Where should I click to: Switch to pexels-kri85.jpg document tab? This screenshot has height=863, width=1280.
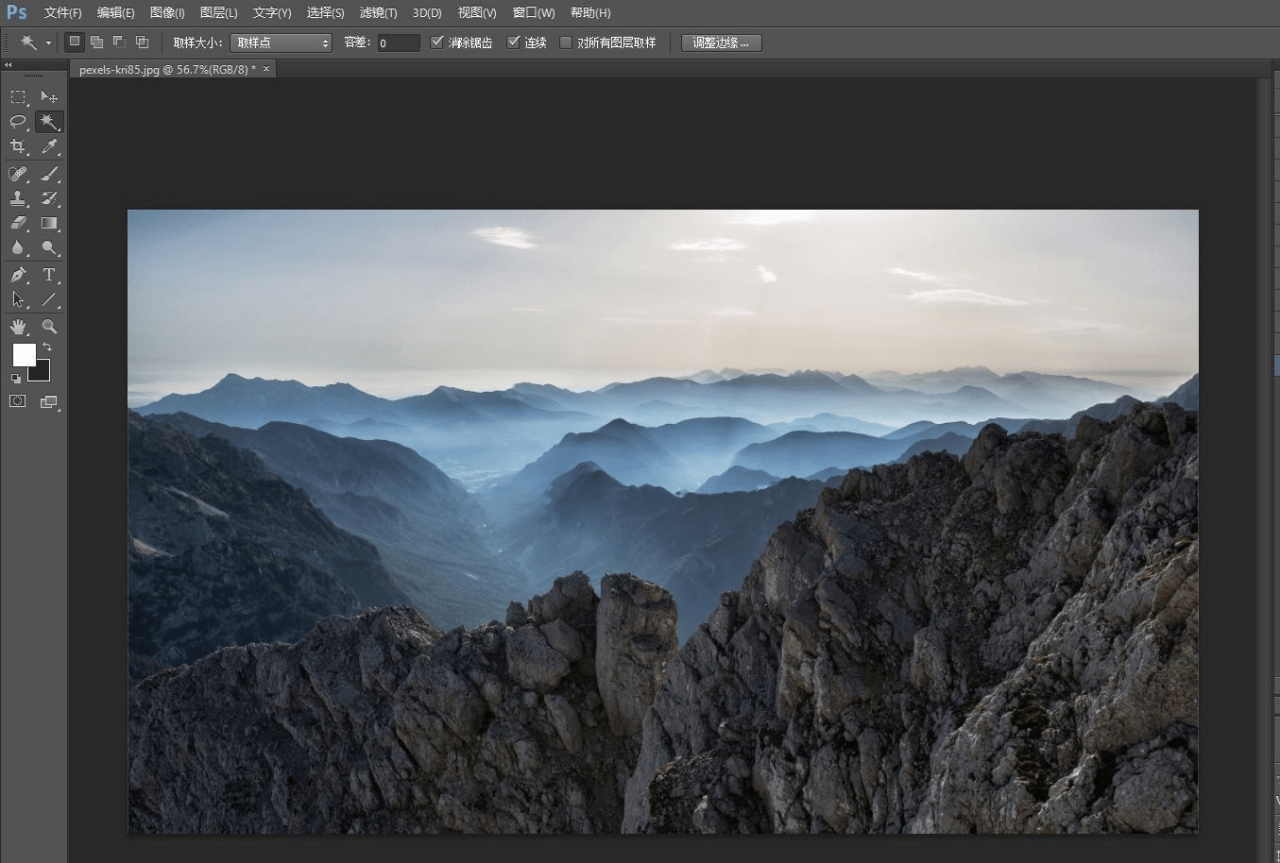(167, 69)
